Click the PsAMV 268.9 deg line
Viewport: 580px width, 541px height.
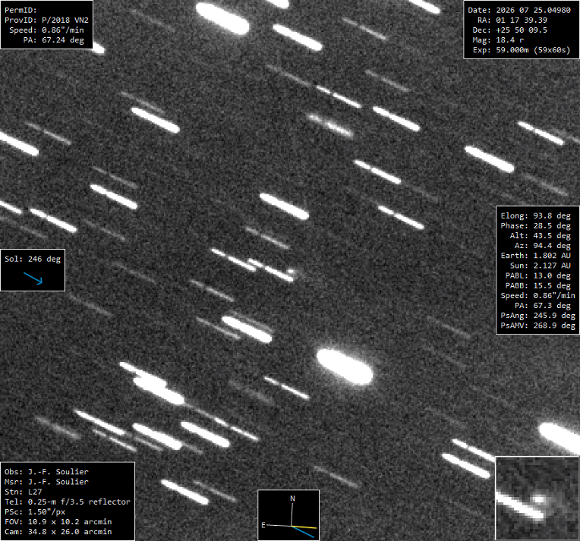click(x=538, y=325)
